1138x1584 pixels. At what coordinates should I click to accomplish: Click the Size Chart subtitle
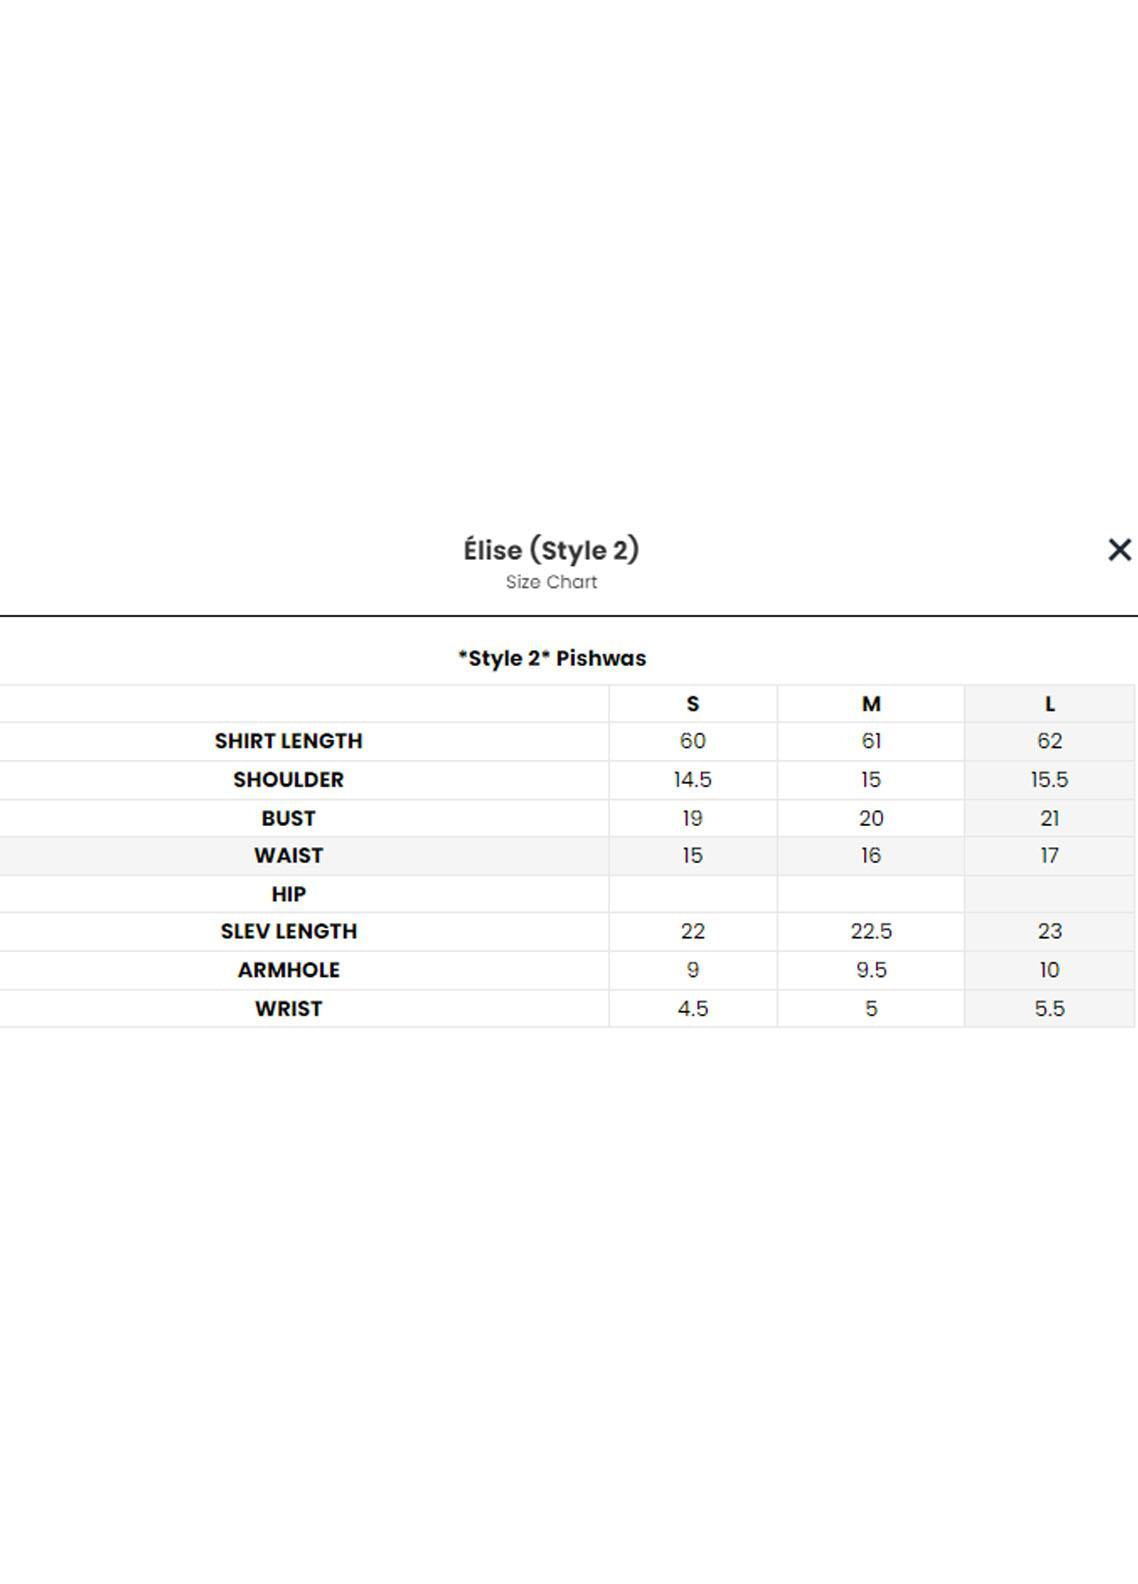click(551, 582)
